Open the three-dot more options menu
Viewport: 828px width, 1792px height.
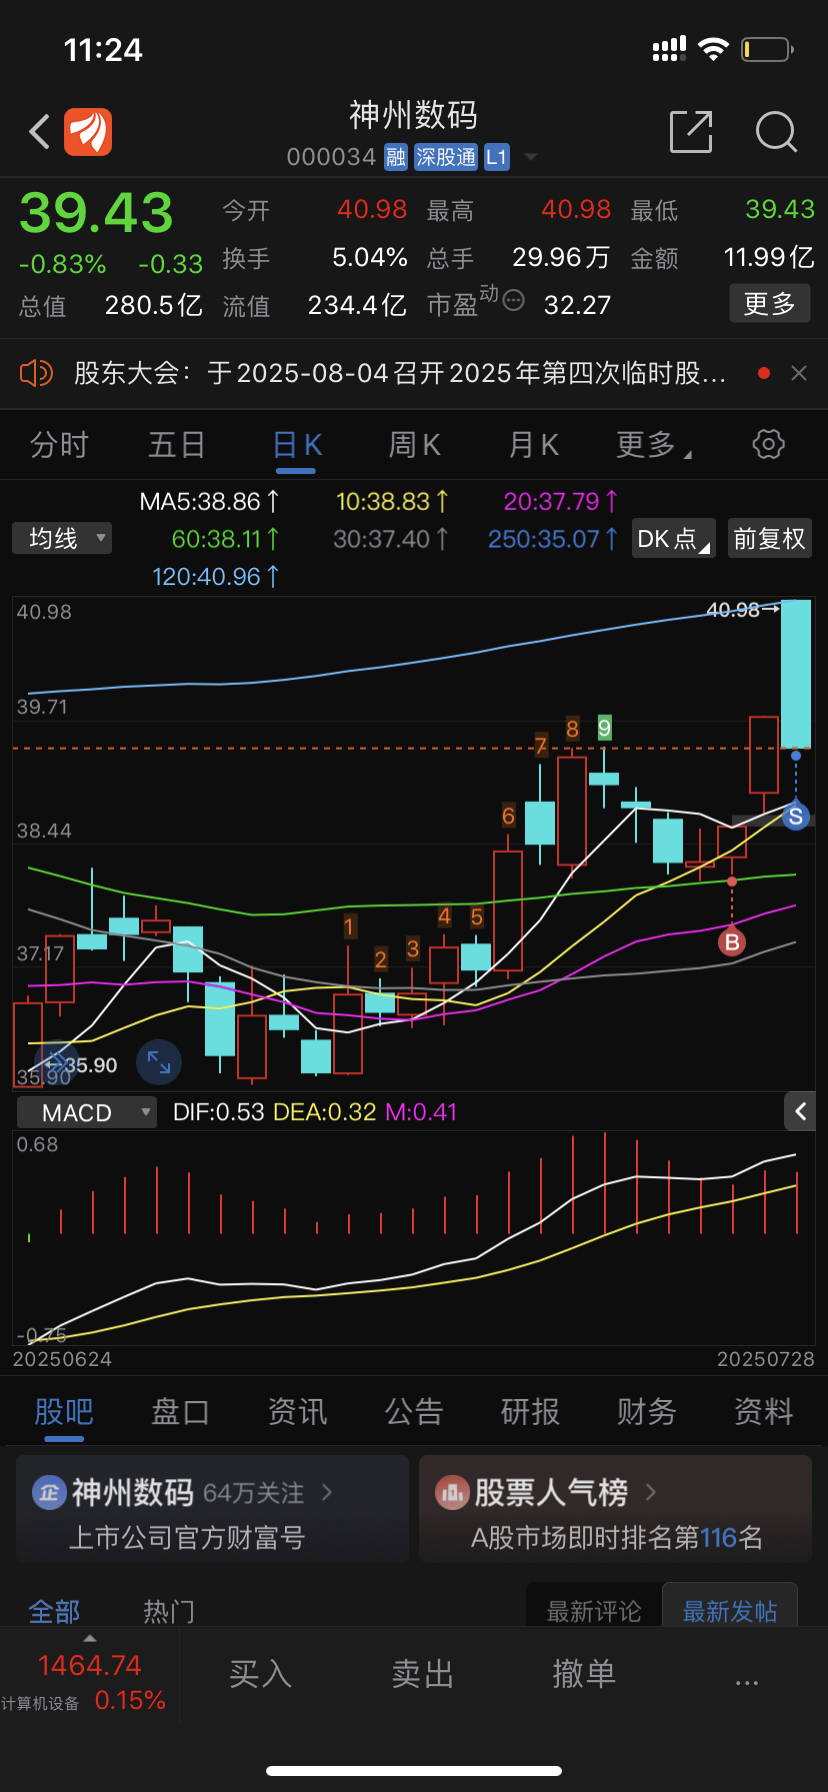click(746, 1683)
